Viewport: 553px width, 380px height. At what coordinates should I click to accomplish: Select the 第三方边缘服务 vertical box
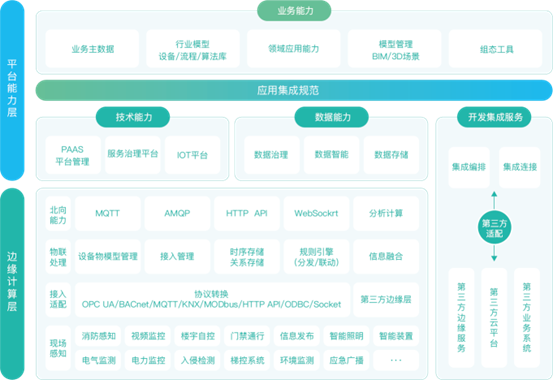point(461,318)
